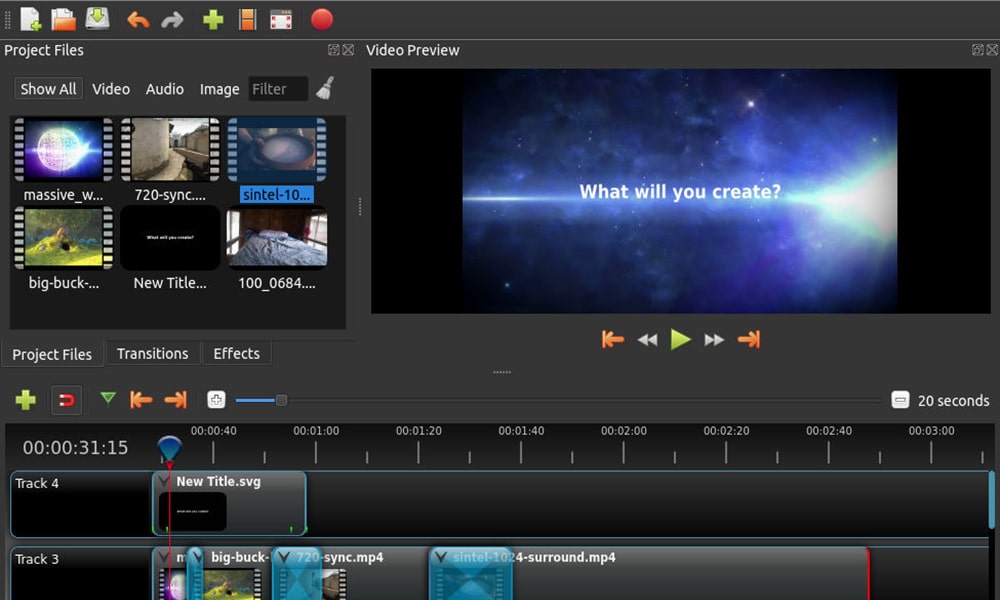Viewport: 1000px width, 600px height.
Task: Select the Show All filter button
Action: pos(48,89)
